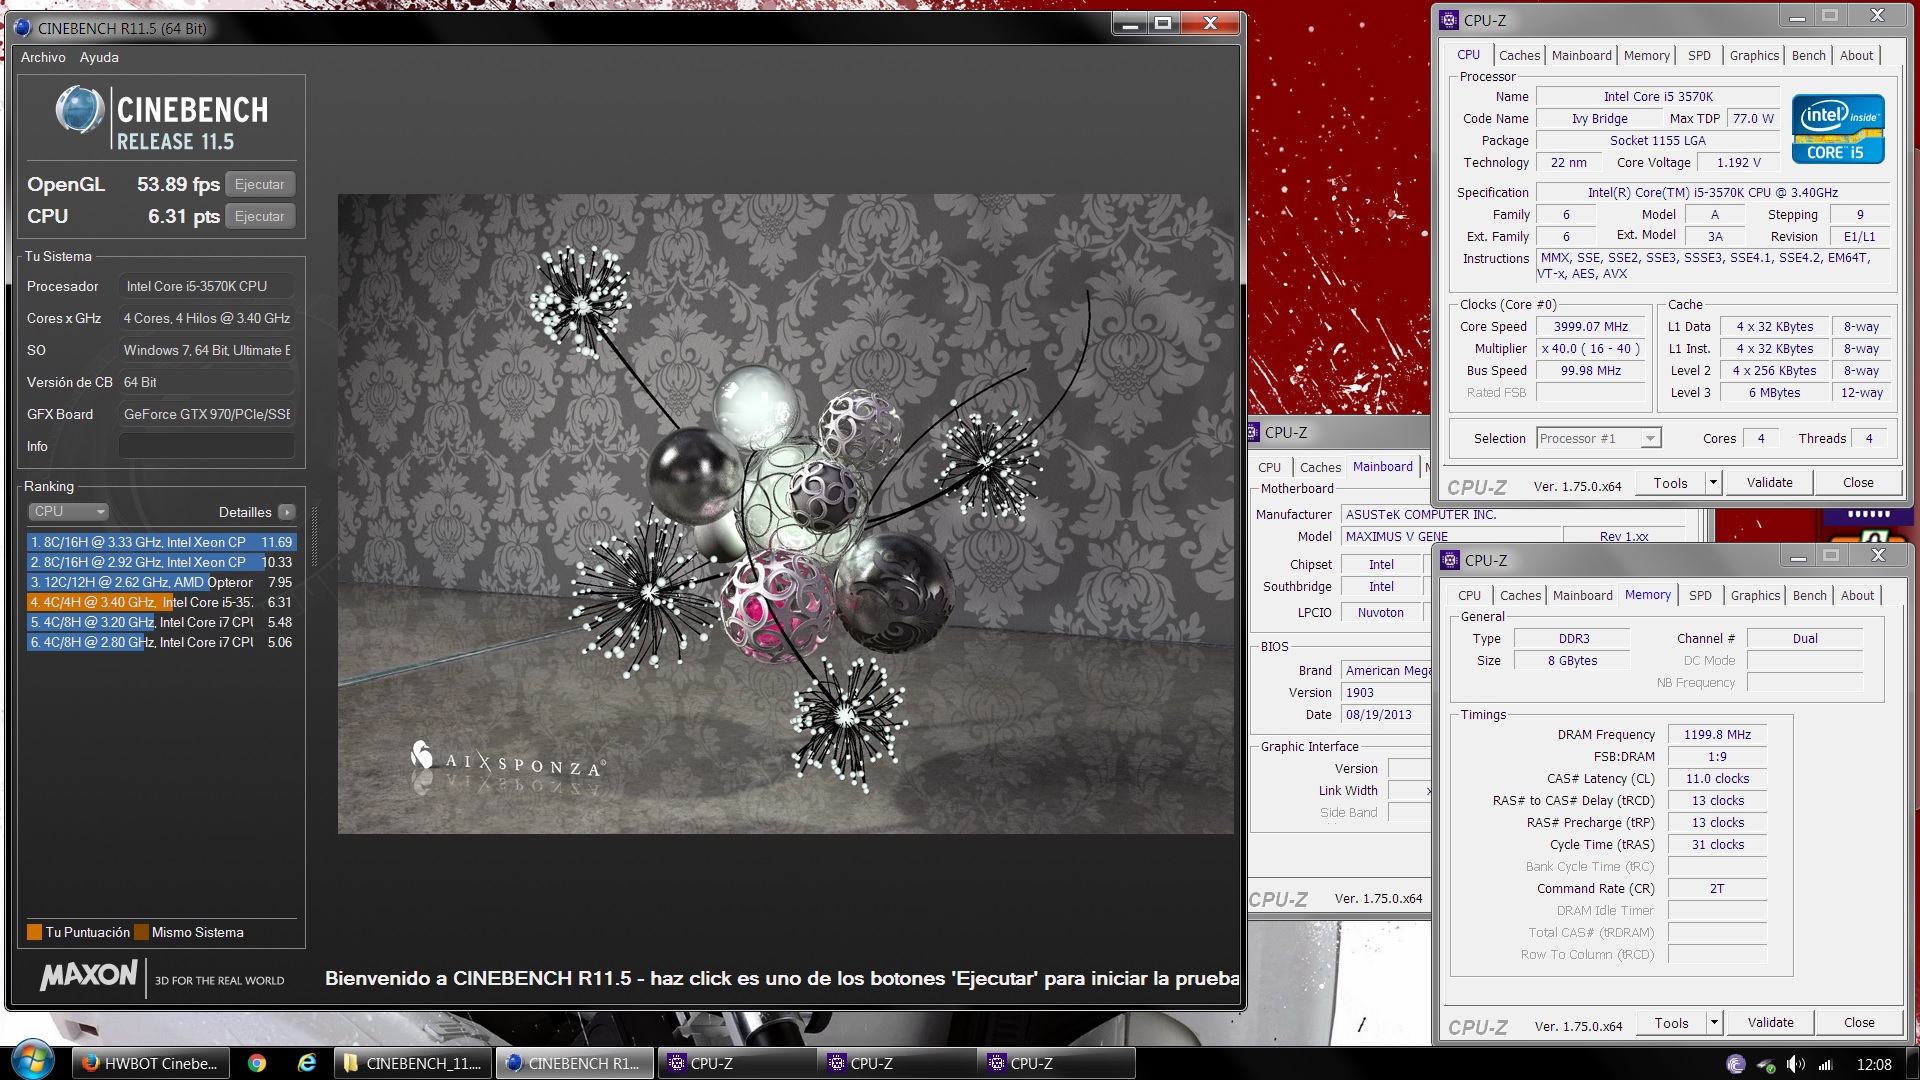Click the empty Info field
Viewport: 1920px width, 1080px height.
click(206, 446)
